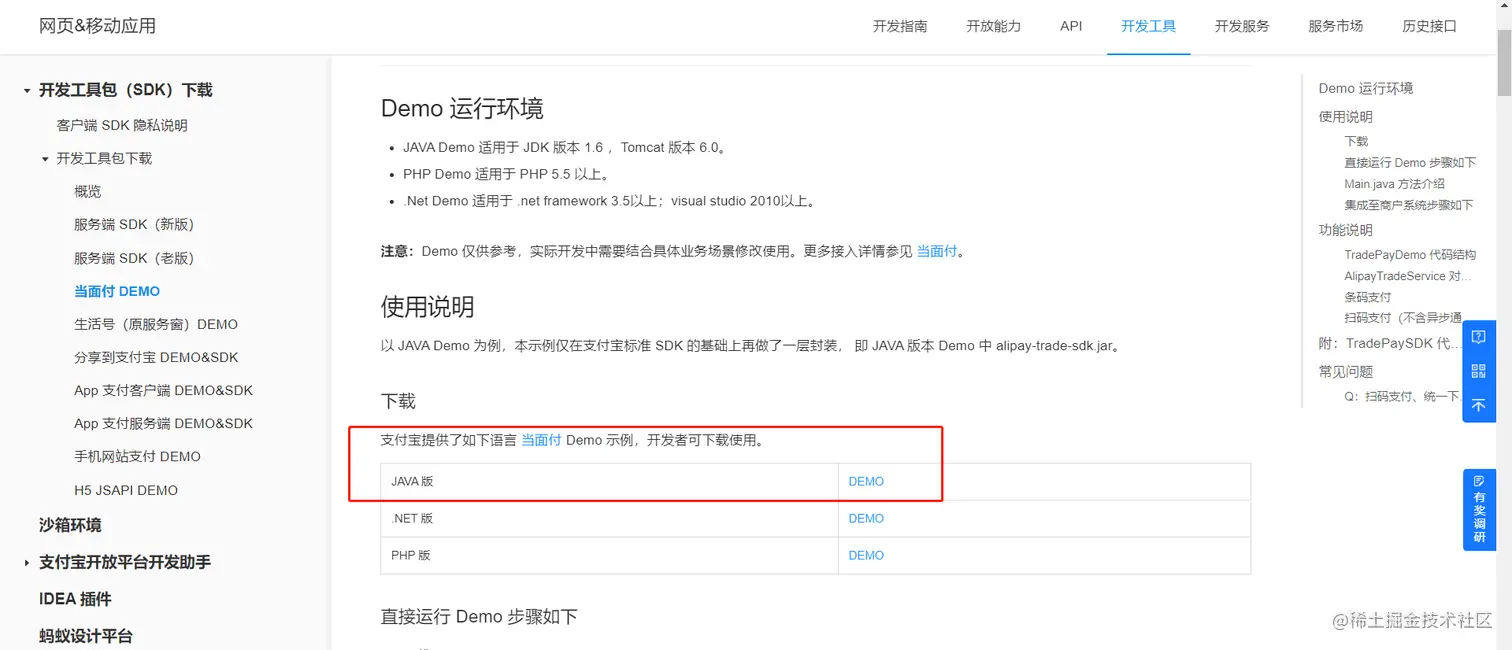
Task: Jump to Demo 运行环境 in page outline
Action: (x=1366, y=89)
